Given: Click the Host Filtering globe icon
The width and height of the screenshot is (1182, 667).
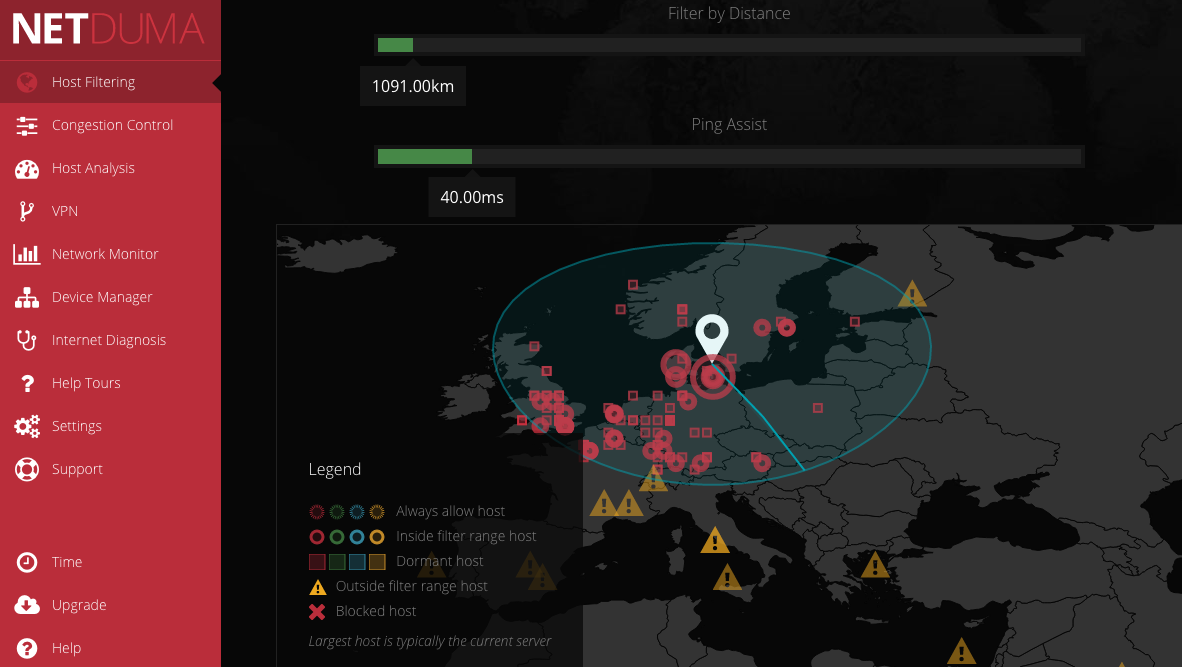Looking at the screenshot, I should coord(27,82).
